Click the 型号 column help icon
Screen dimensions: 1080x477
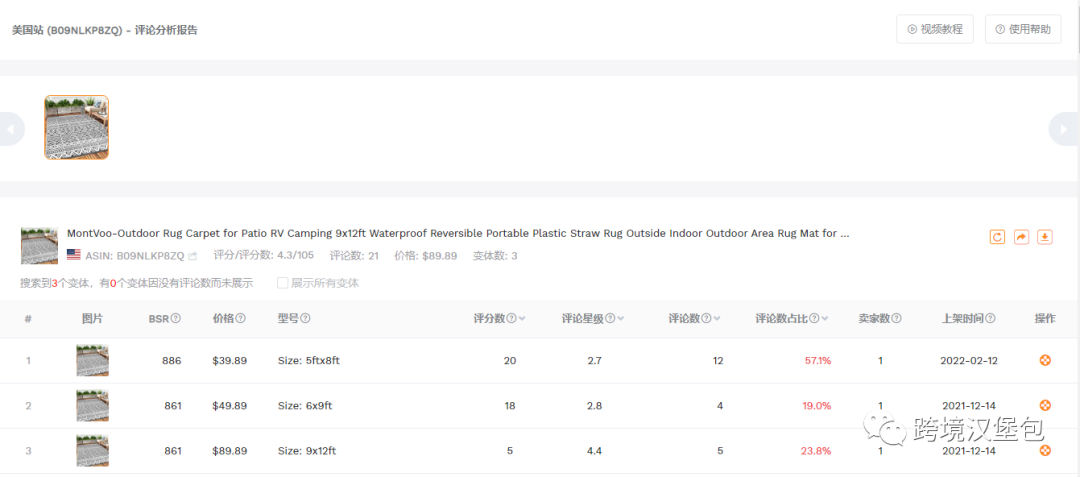(x=305, y=319)
